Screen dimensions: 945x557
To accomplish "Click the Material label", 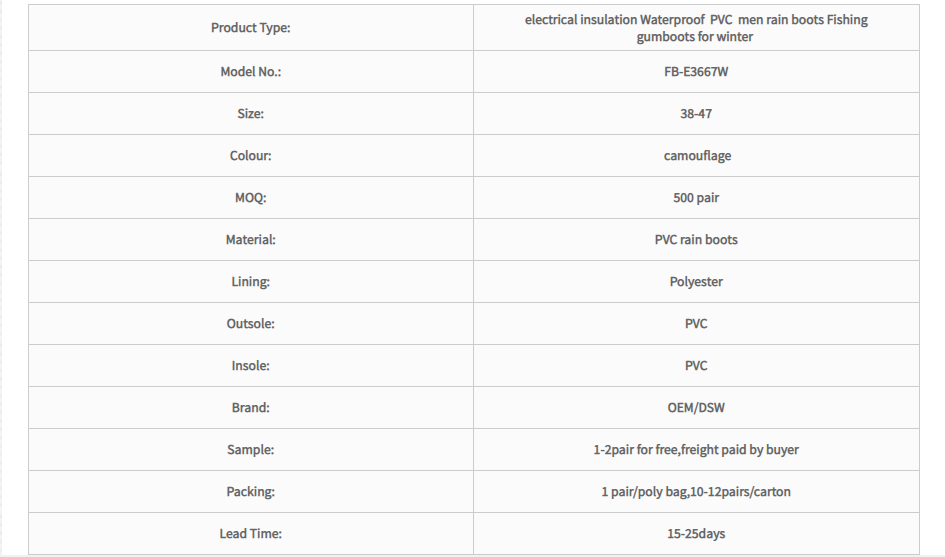I will 251,240.
